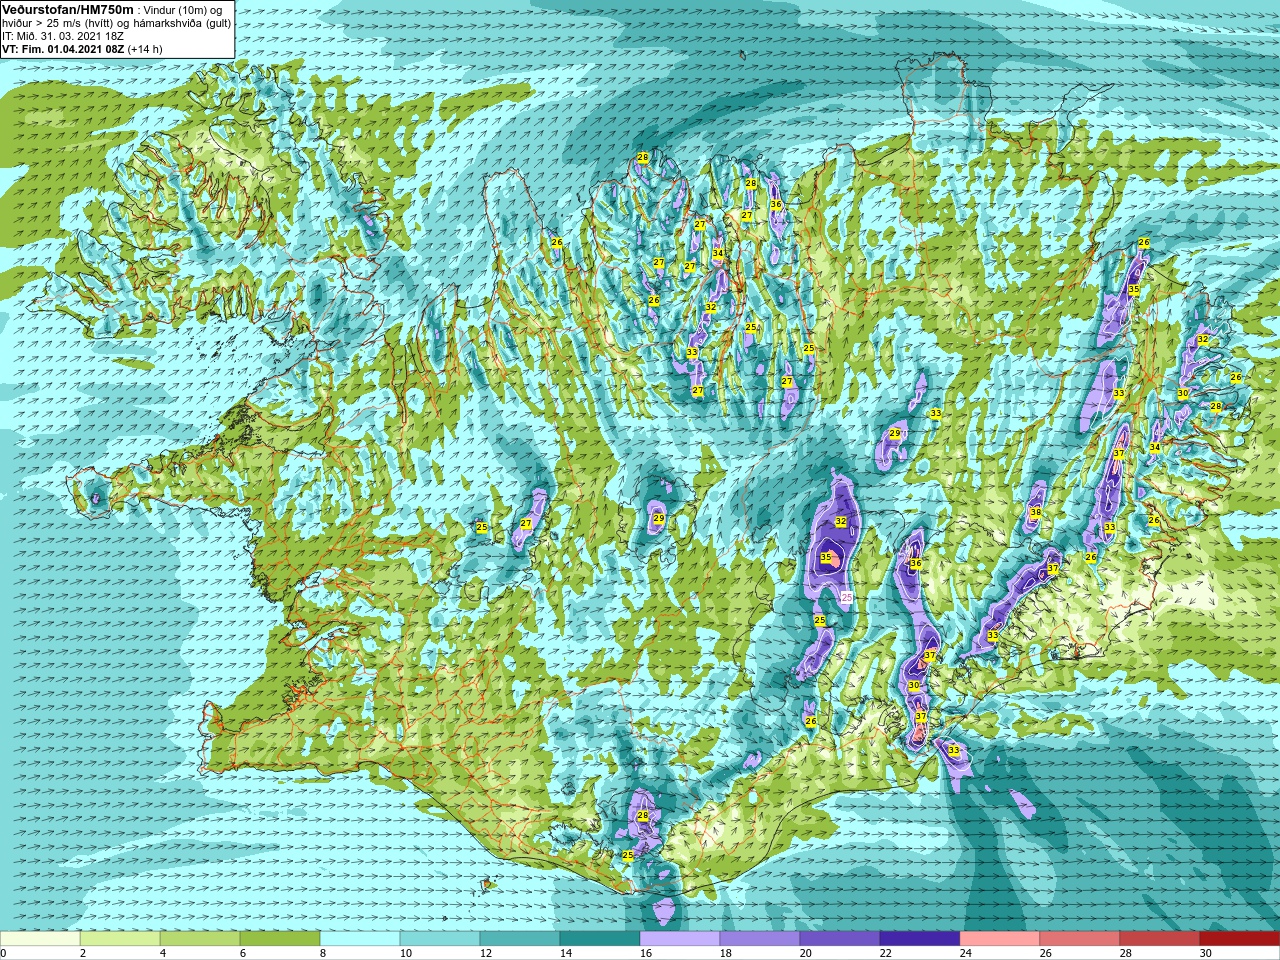Select the pale cyan 8–10 m/s legend swatch

coord(360,939)
